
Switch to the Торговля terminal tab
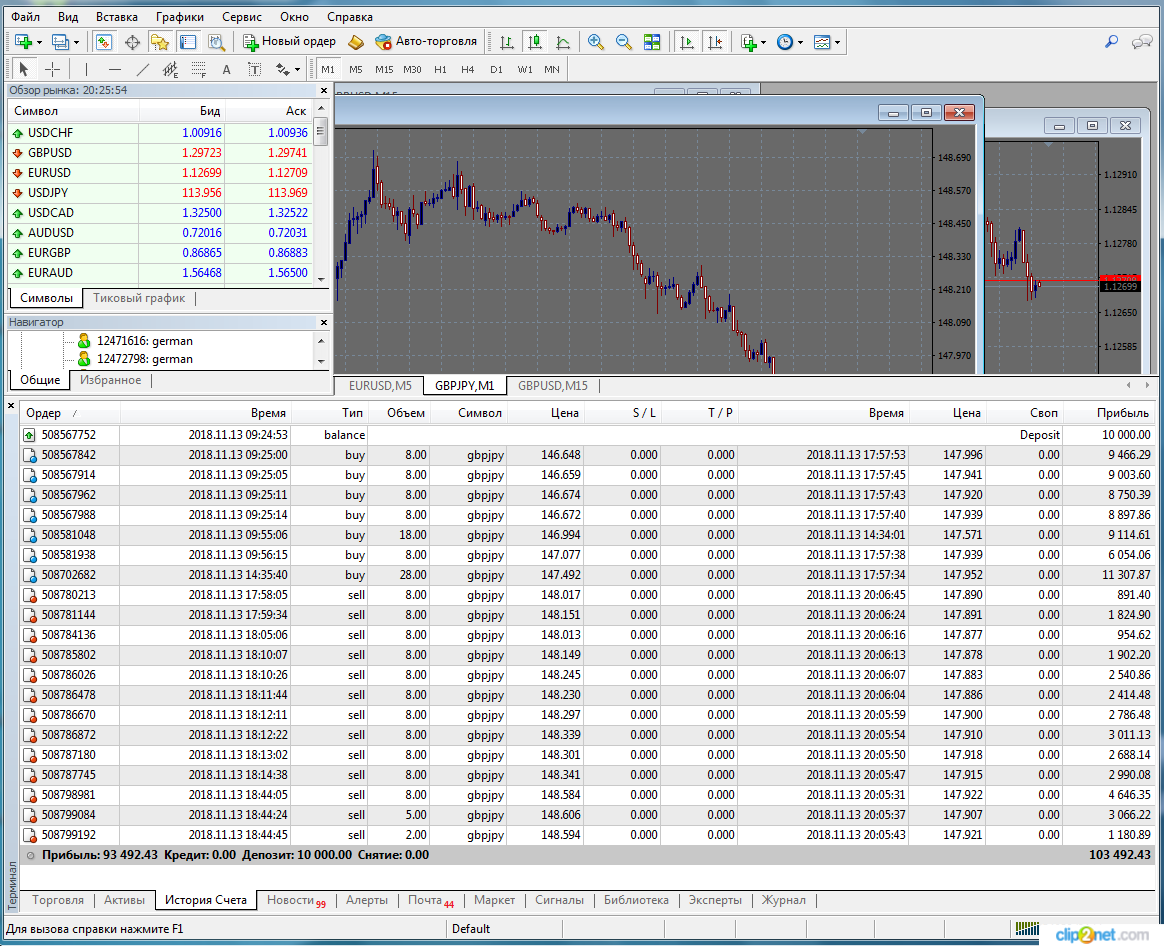click(58, 900)
